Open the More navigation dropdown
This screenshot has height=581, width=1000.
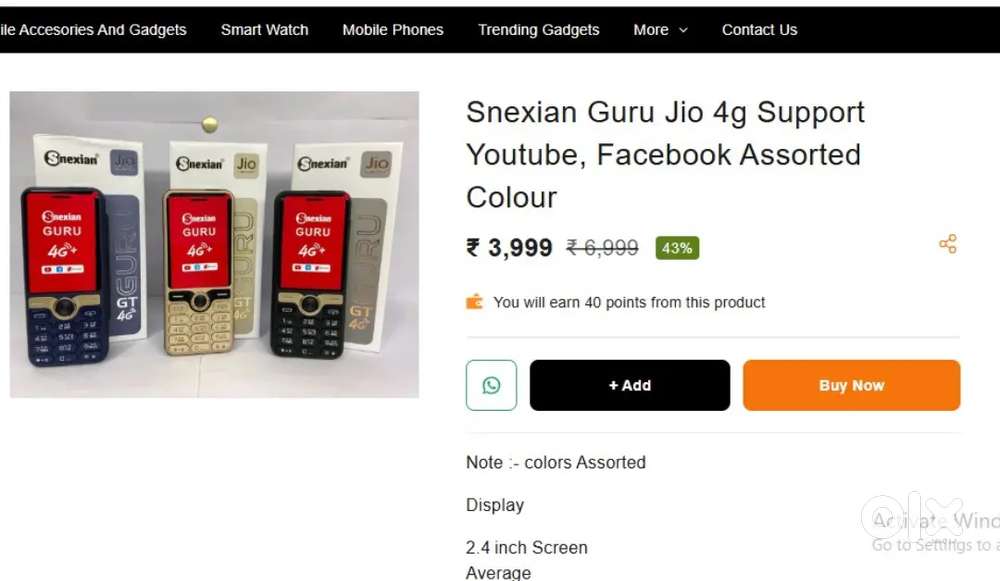click(660, 30)
